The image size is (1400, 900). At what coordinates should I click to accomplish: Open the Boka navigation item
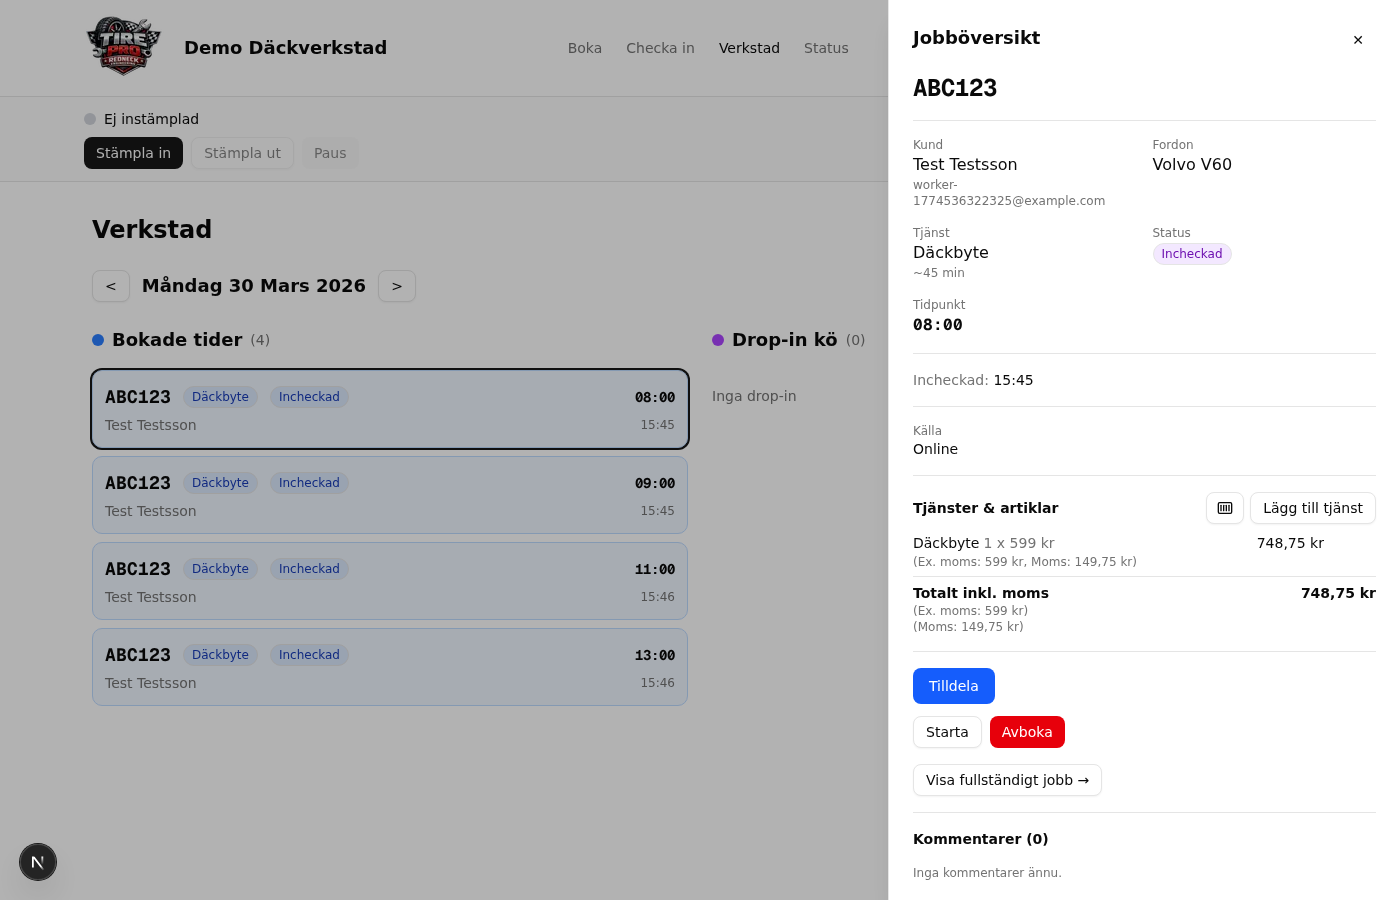pos(585,48)
